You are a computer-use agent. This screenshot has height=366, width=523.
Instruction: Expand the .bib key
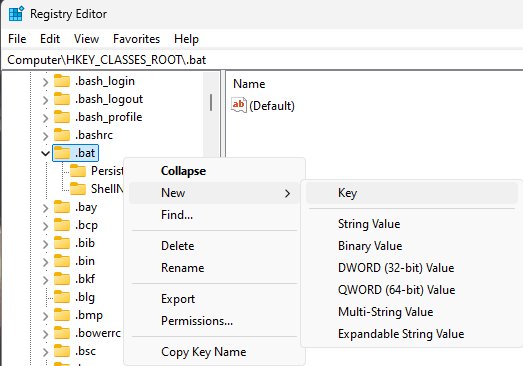46,244
